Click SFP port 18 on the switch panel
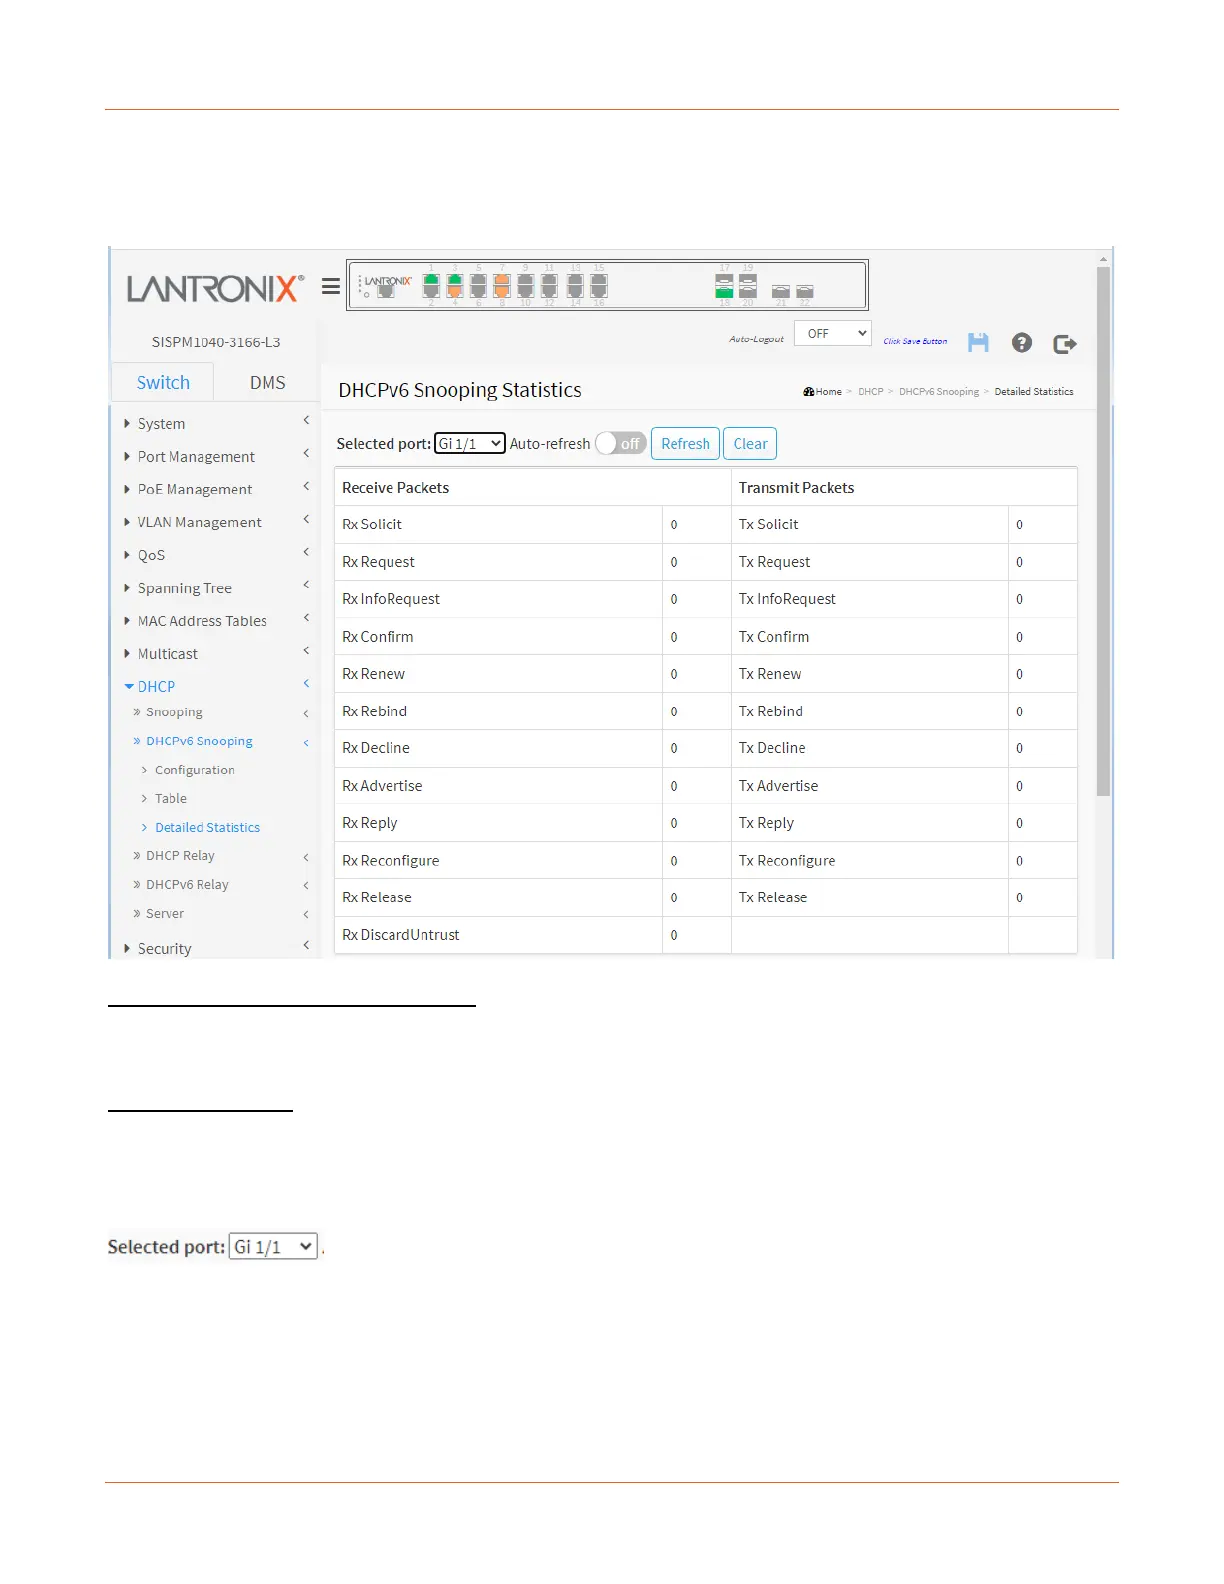The width and height of the screenshot is (1224, 1584). point(724,292)
